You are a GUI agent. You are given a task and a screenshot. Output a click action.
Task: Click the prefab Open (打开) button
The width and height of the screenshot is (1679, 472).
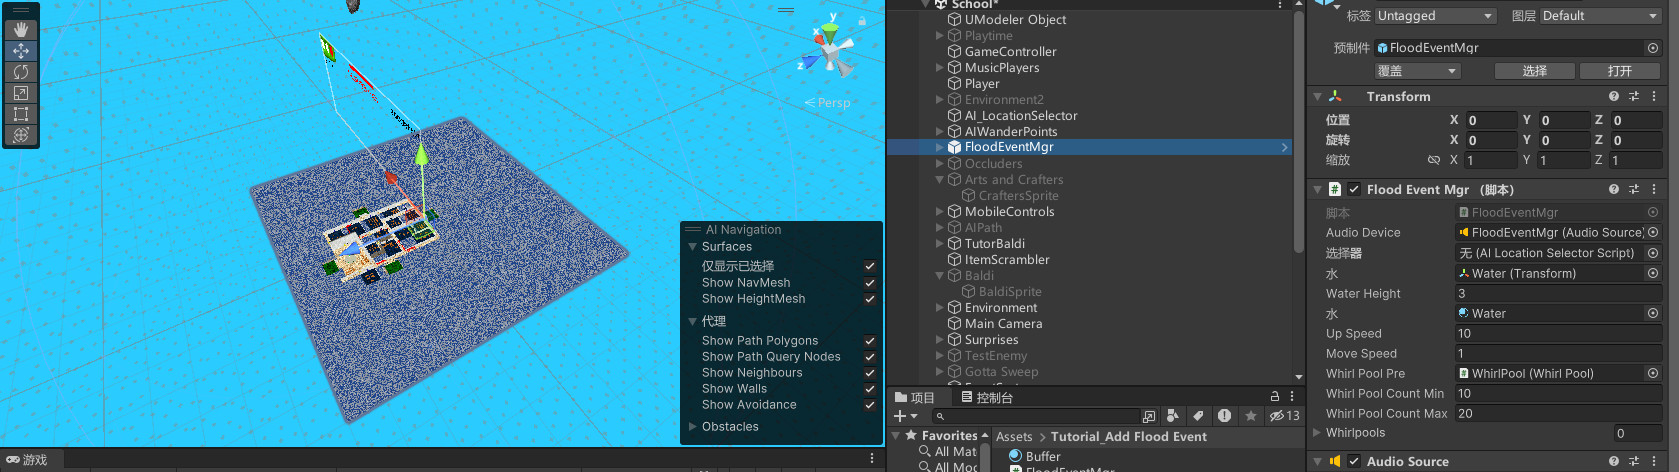point(1620,71)
